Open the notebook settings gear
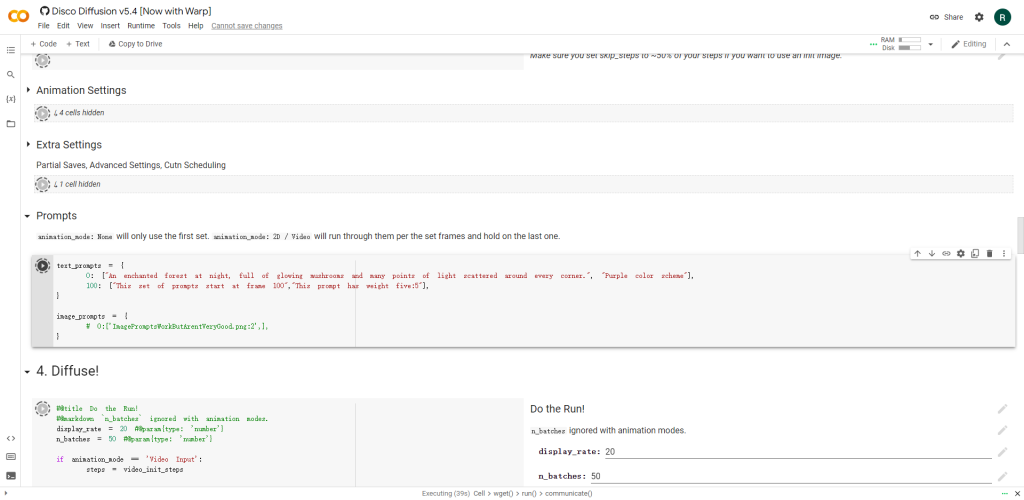The width and height of the screenshot is (1024, 500). click(979, 17)
